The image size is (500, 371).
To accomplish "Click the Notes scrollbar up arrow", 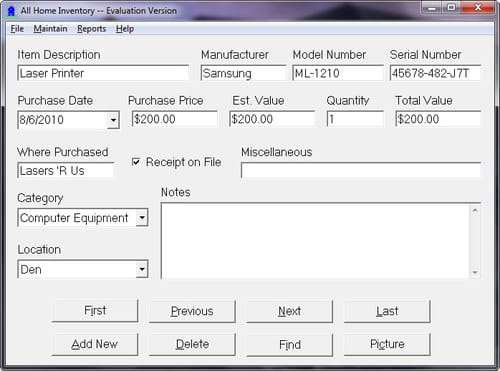I will [x=475, y=210].
